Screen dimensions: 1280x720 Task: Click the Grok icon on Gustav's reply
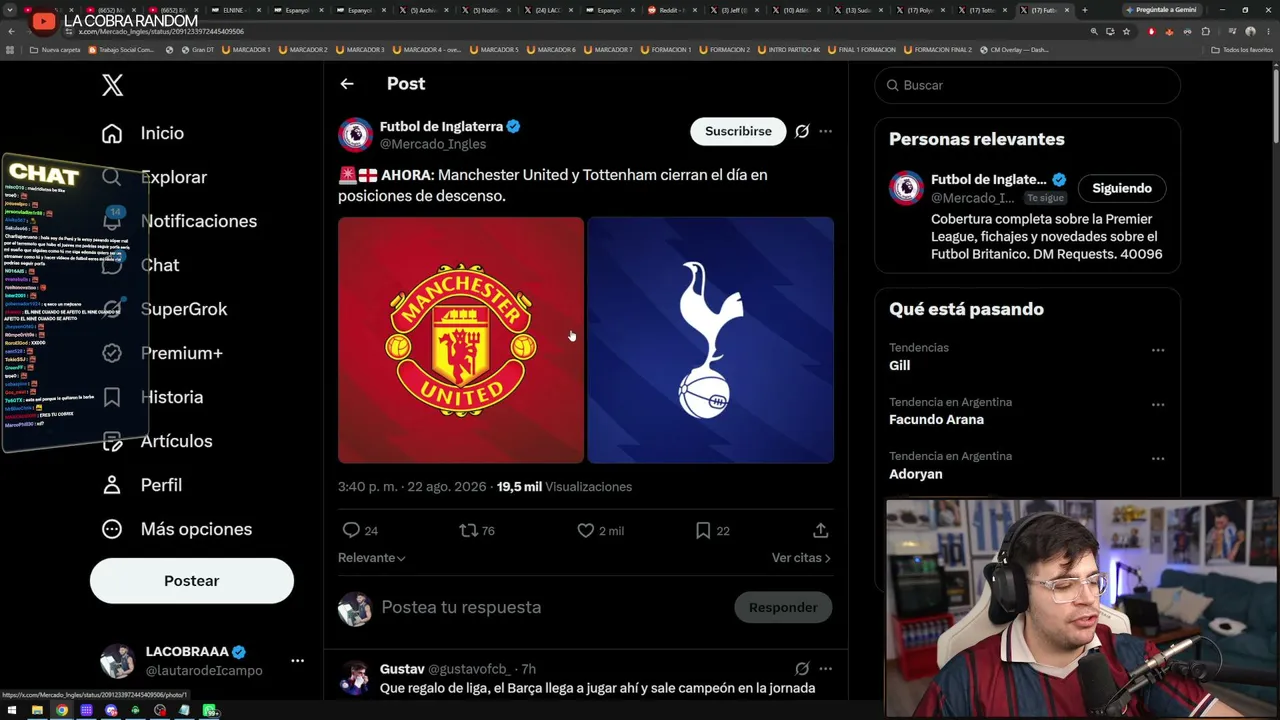(802, 668)
